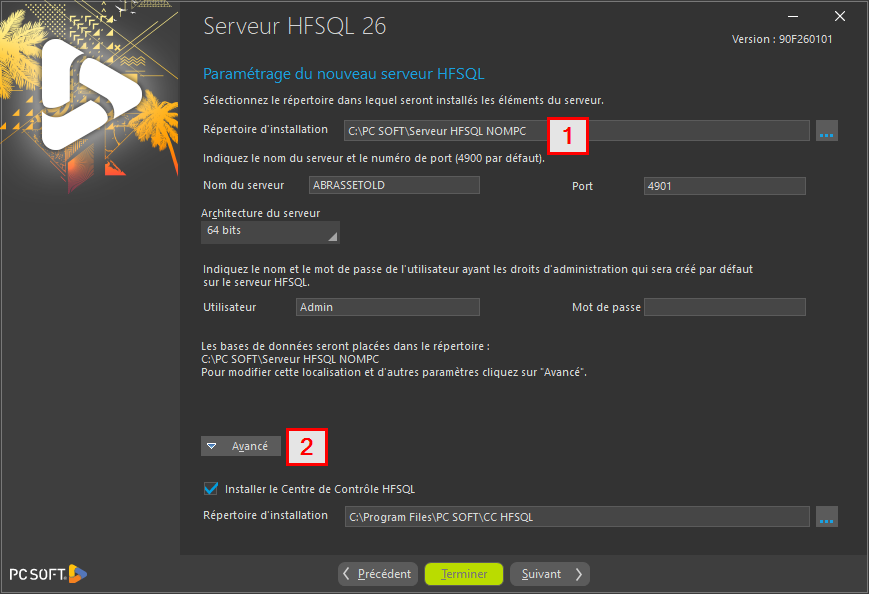Focus the Nom du serveur field
This screenshot has height=594, width=869.
point(394,185)
